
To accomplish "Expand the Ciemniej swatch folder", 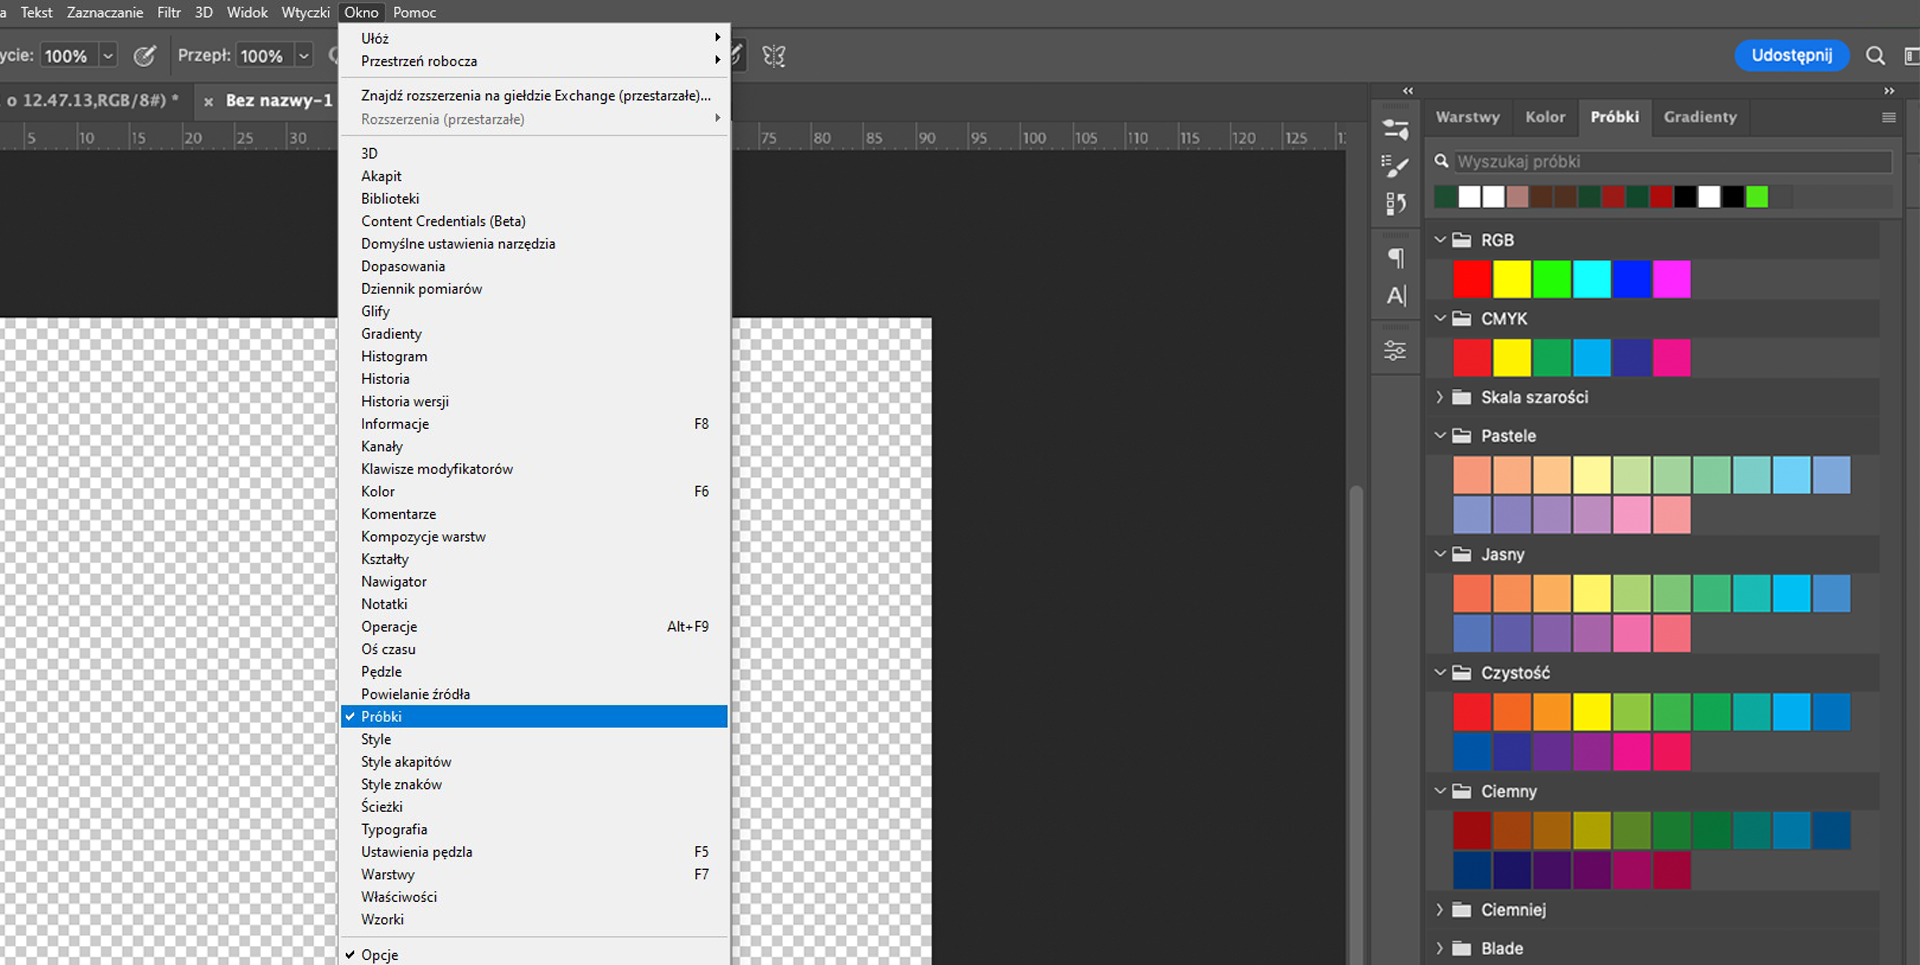I will 1440,910.
